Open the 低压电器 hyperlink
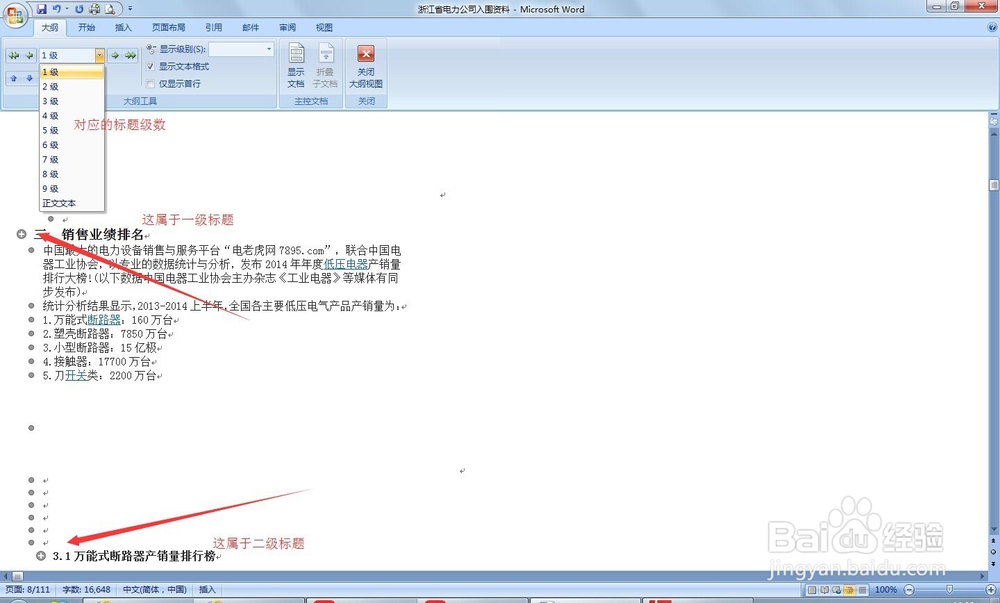 346,264
